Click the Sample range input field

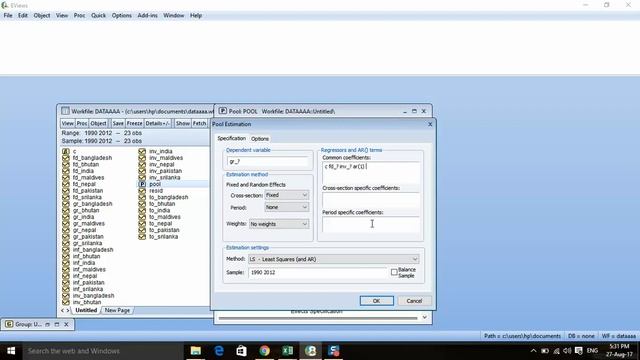318,272
